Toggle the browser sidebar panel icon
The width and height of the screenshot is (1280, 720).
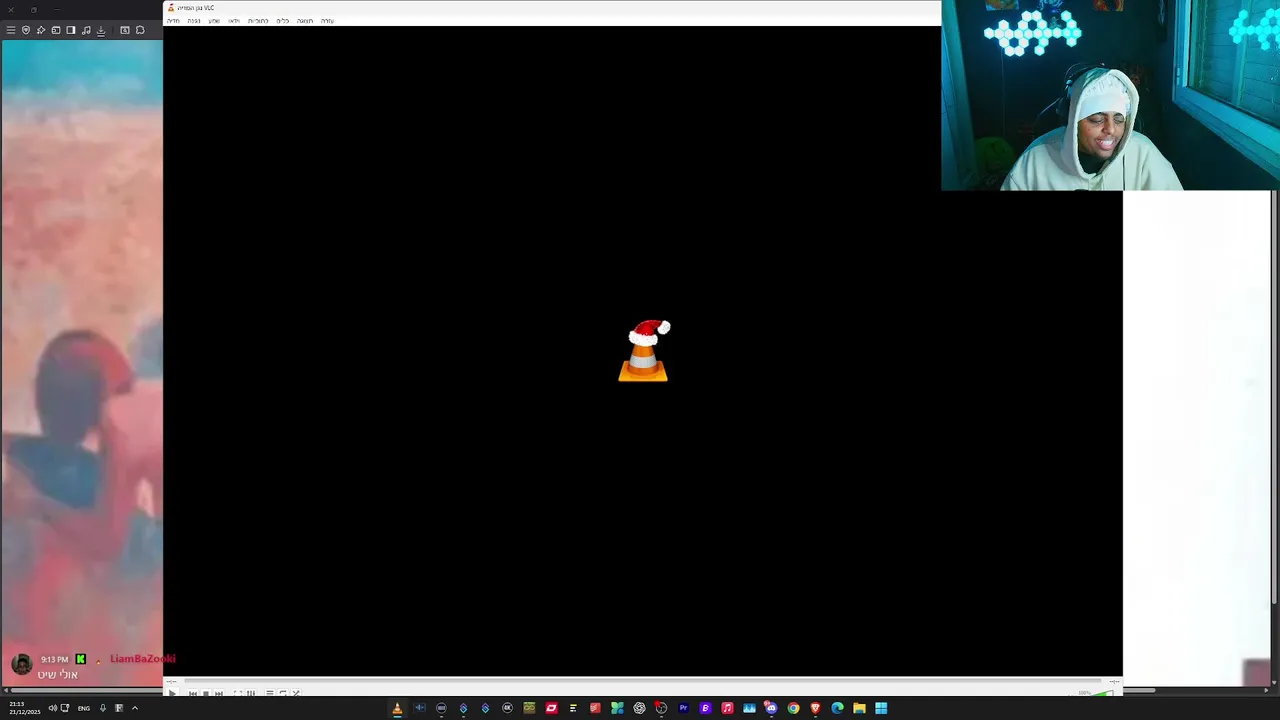(x=71, y=30)
